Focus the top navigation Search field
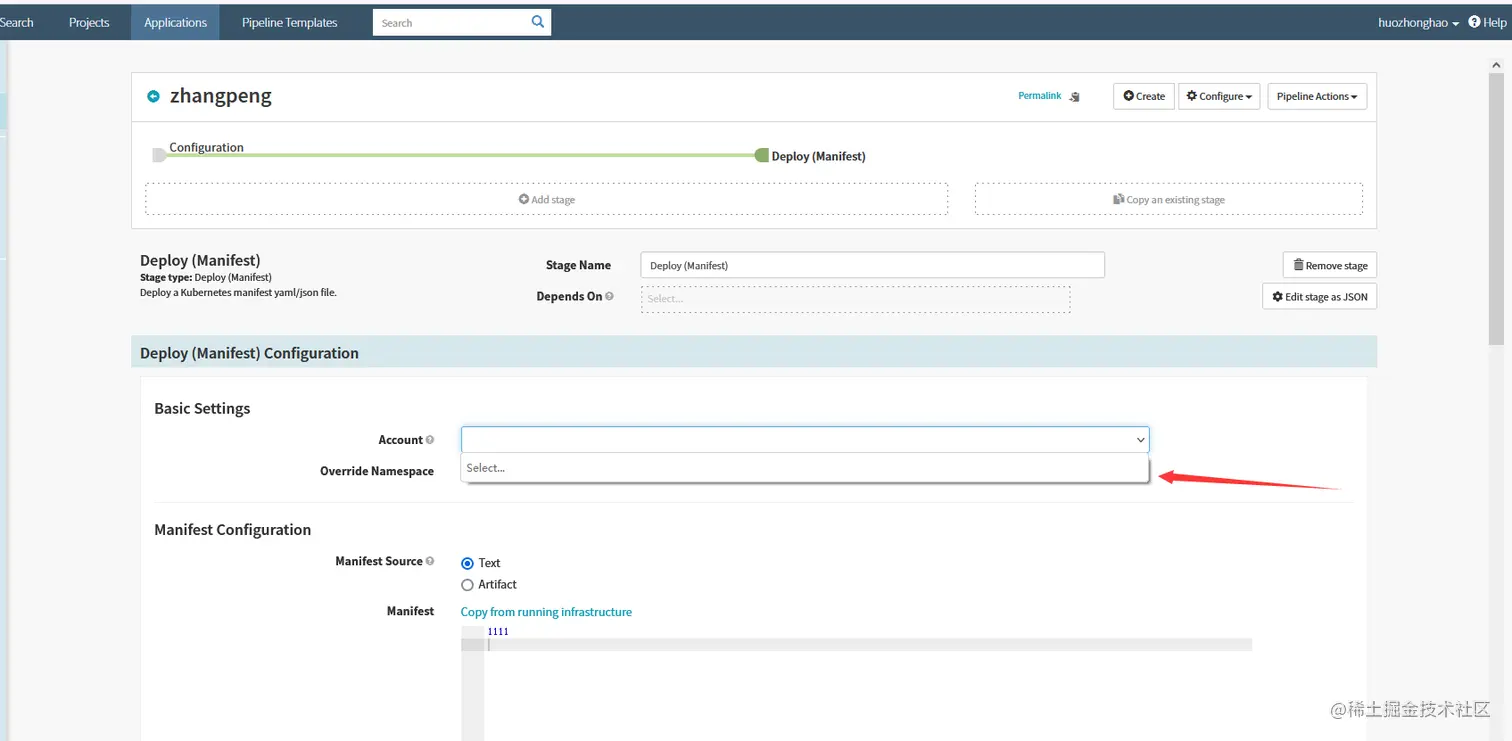Viewport: 1512px width, 741px height. (x=450, y=22)
